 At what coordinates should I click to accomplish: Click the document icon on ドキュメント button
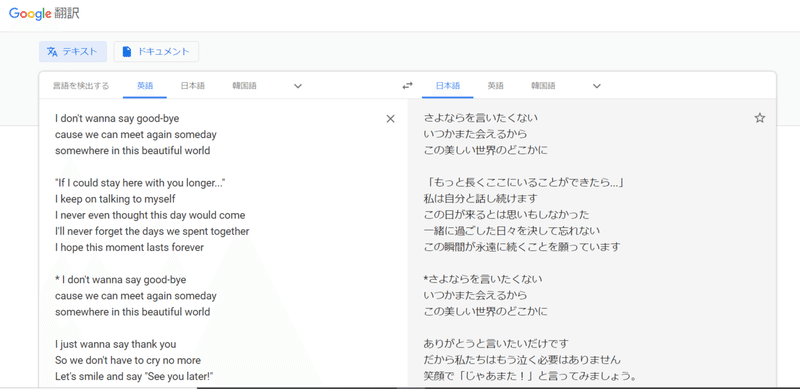127,52
